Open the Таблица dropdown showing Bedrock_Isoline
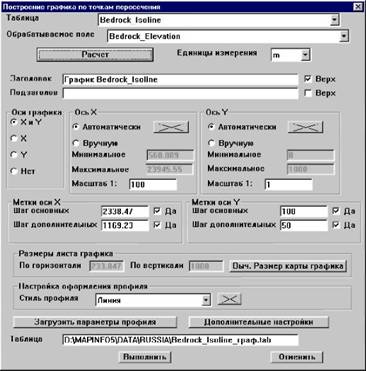The image size is (366, 371). [x=334, y=20]
